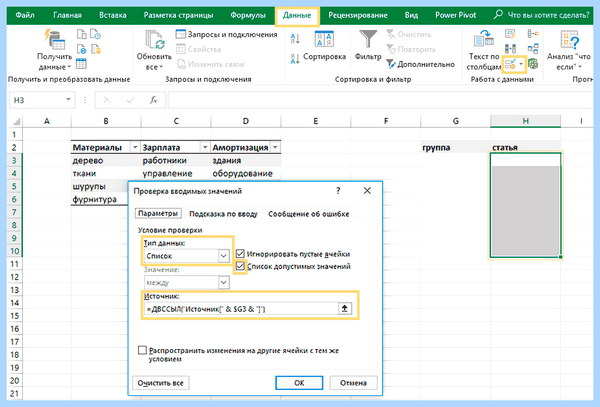Click the Отмена button
The height and width of the screenshot is (407, 600).
353,383
